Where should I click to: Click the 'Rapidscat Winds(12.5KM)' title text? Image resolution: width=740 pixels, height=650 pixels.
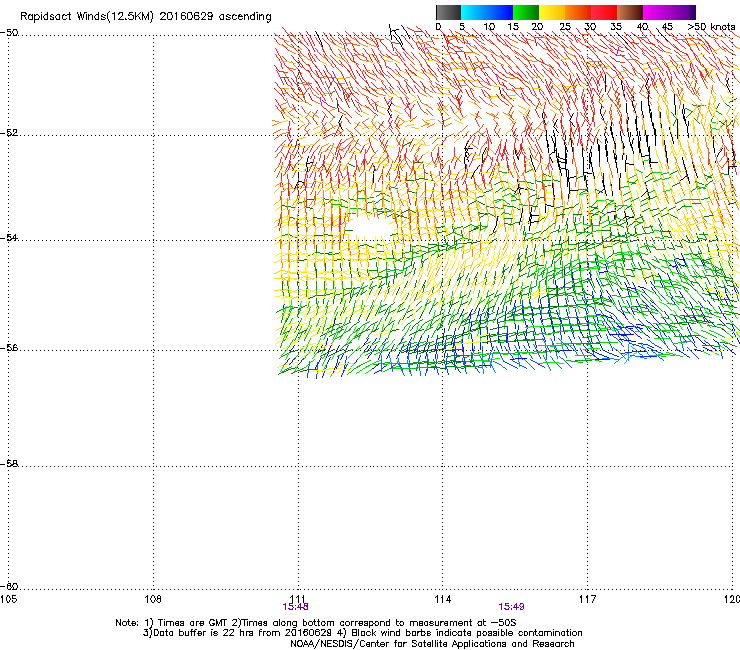(x=87, y=17)
